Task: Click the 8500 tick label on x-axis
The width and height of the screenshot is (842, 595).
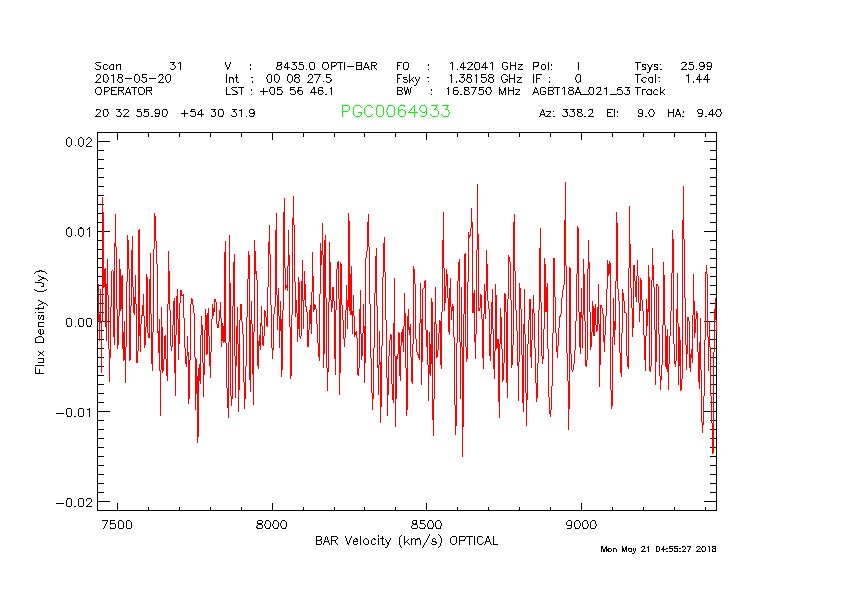Action: pos(426,524)
